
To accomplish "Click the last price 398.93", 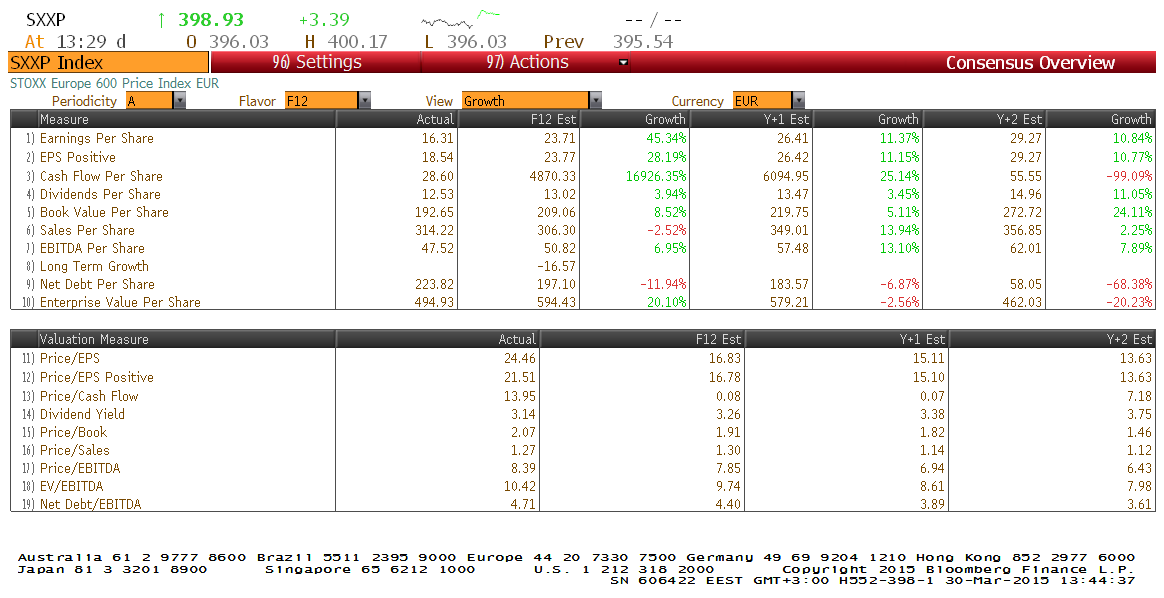I will click(x=210, y=20).
